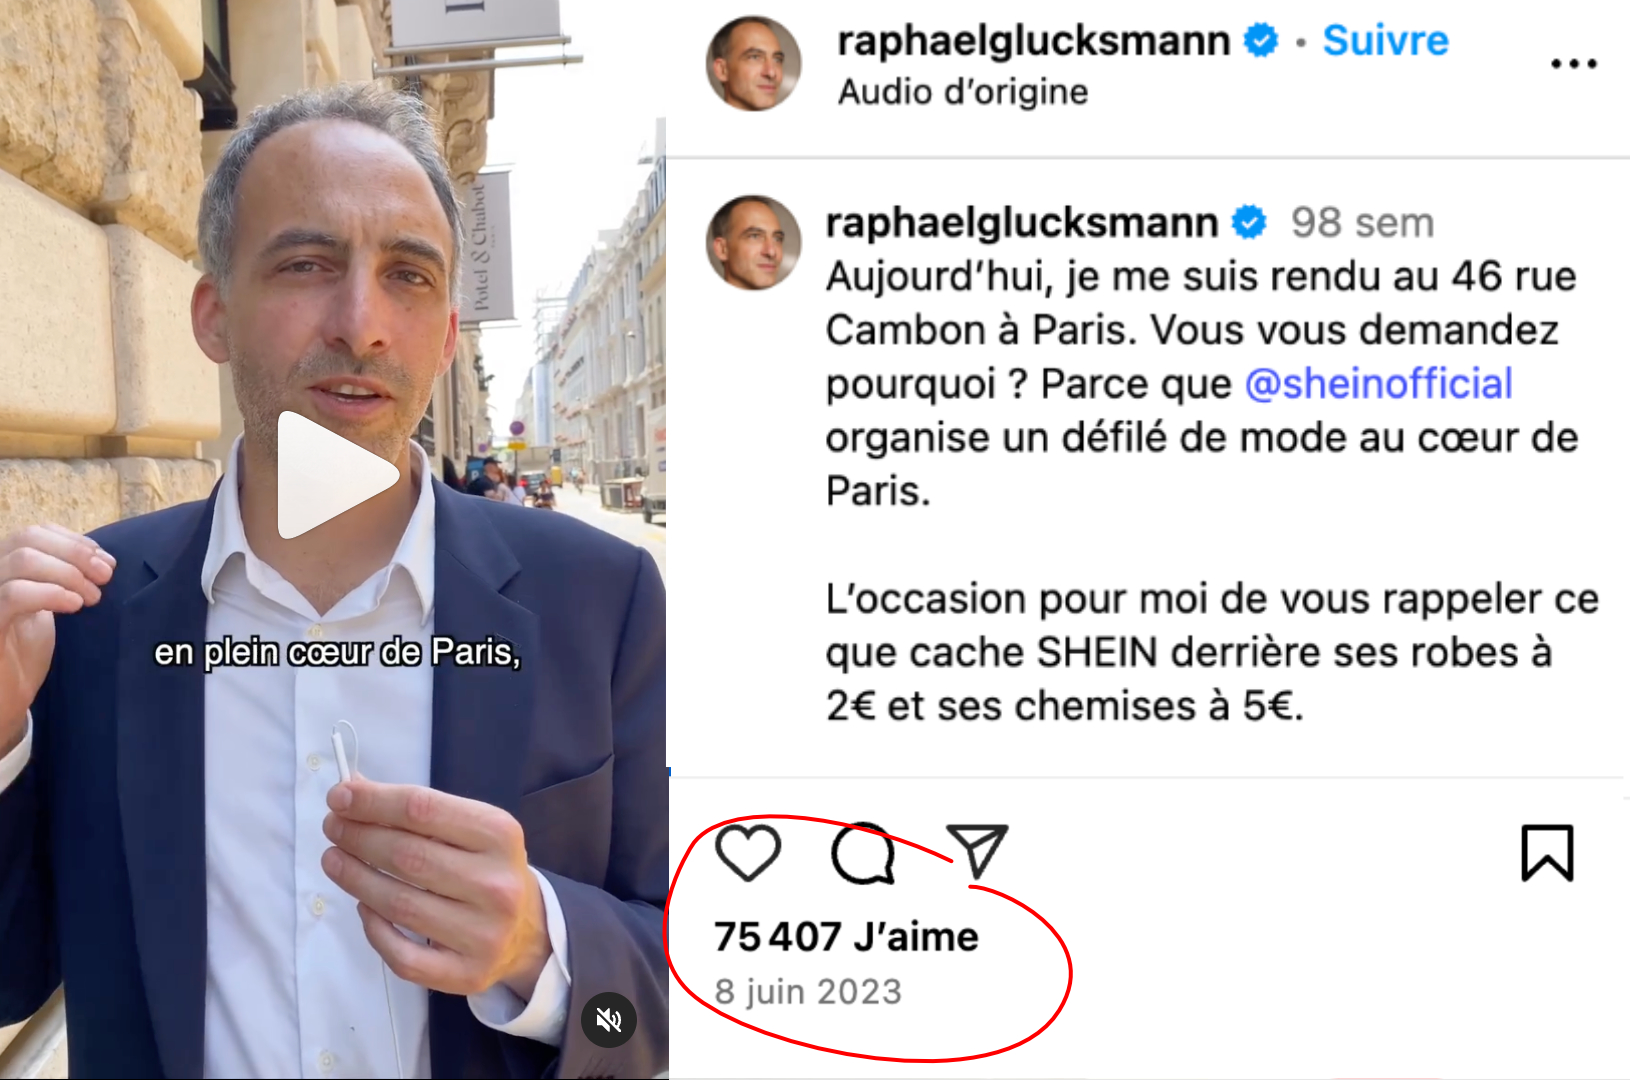Click the video subtitle text area
The height and width of the screenshot is (1080, 1630).
coord(337,652)
